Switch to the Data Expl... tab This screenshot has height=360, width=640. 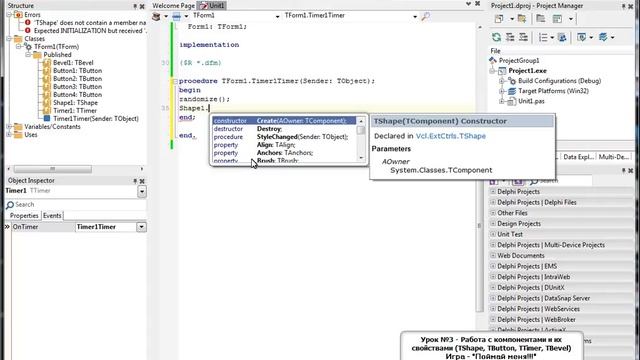click(578, 157)
